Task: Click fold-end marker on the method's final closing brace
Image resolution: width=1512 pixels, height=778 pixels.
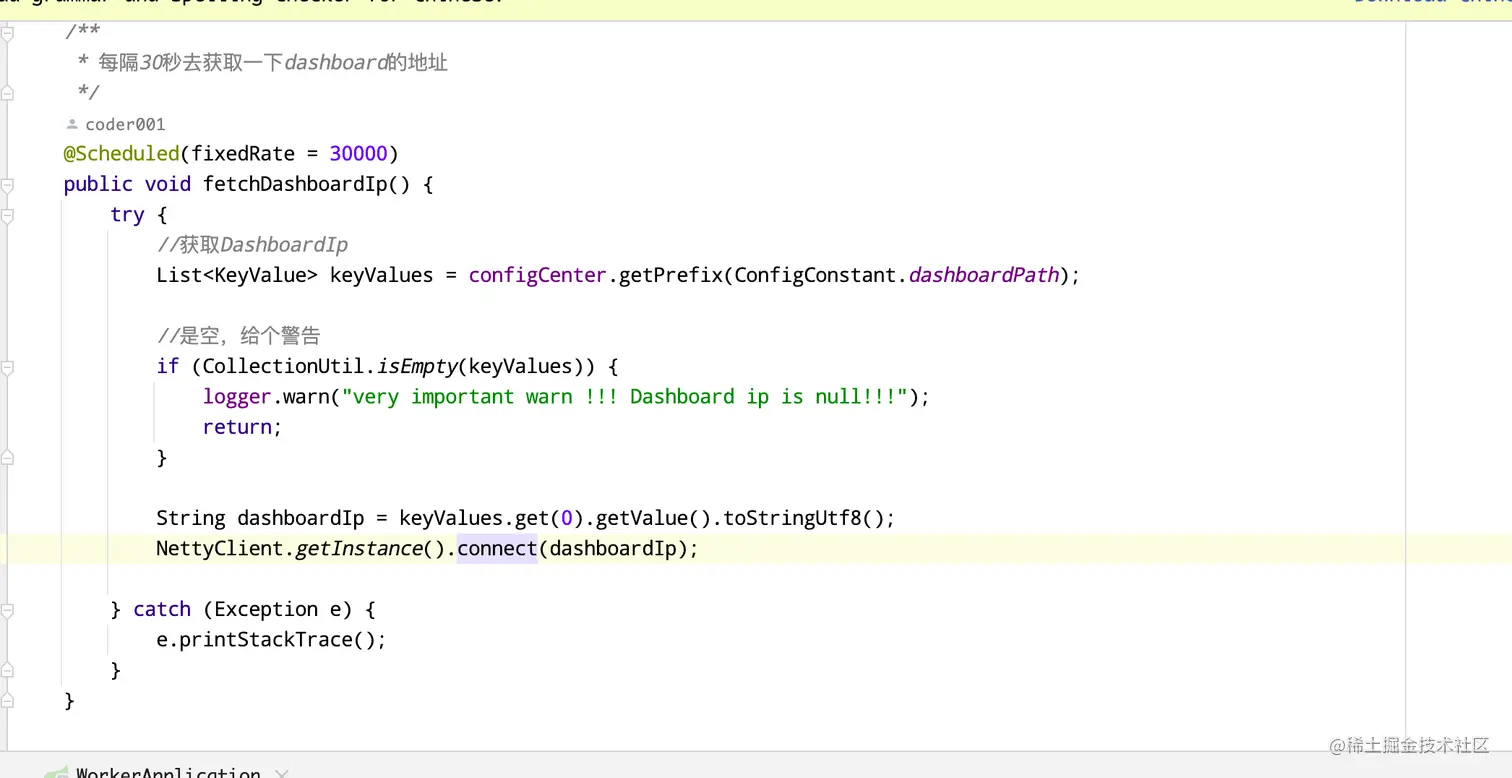Action: [x=8, y=701]
